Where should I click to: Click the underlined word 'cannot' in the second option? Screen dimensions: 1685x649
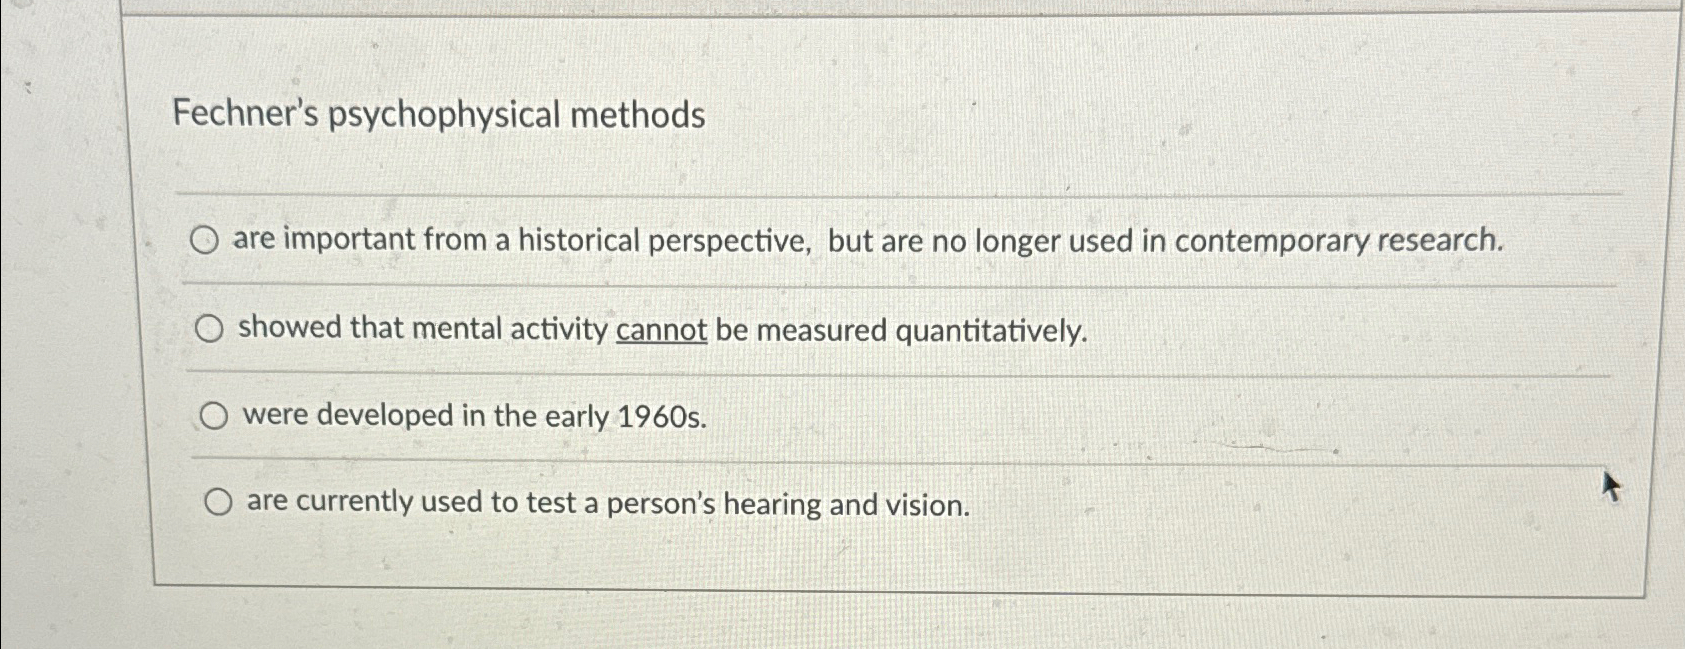663,328
